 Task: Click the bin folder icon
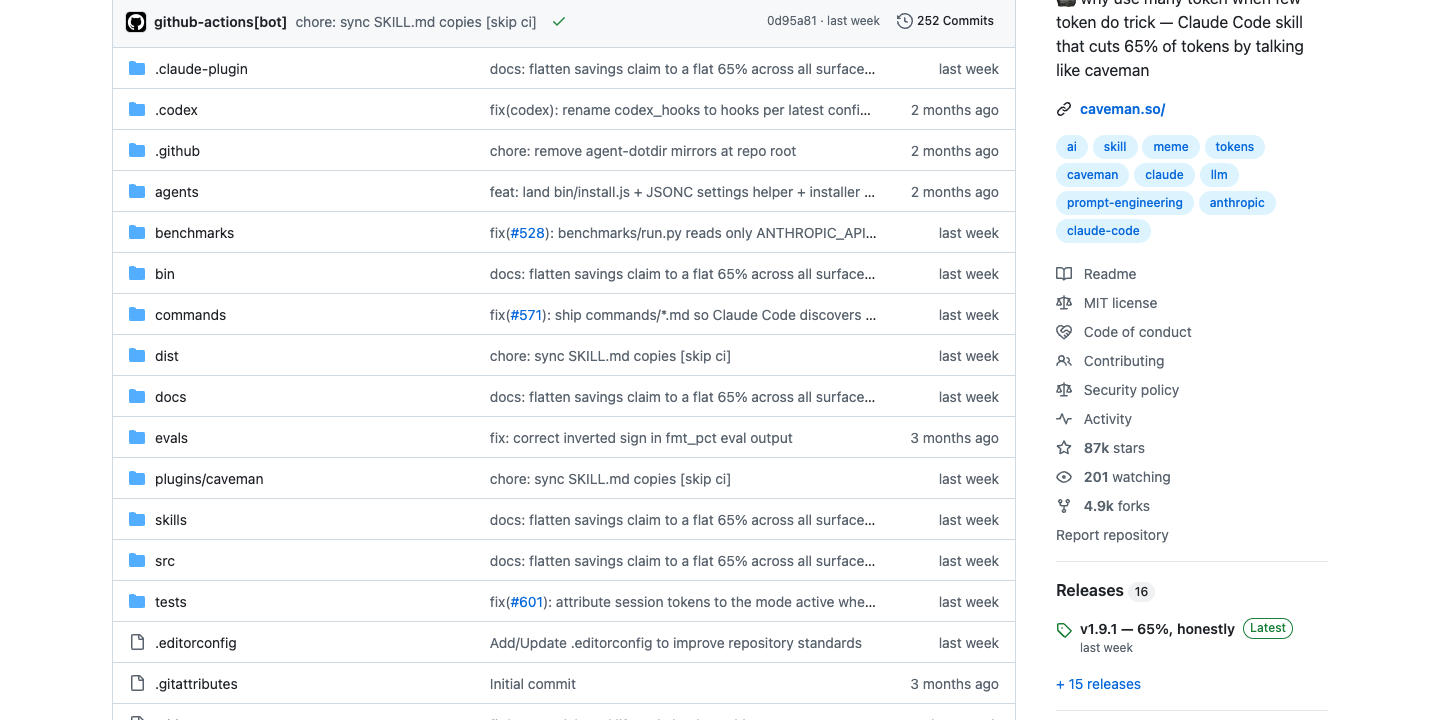[137, 274]
